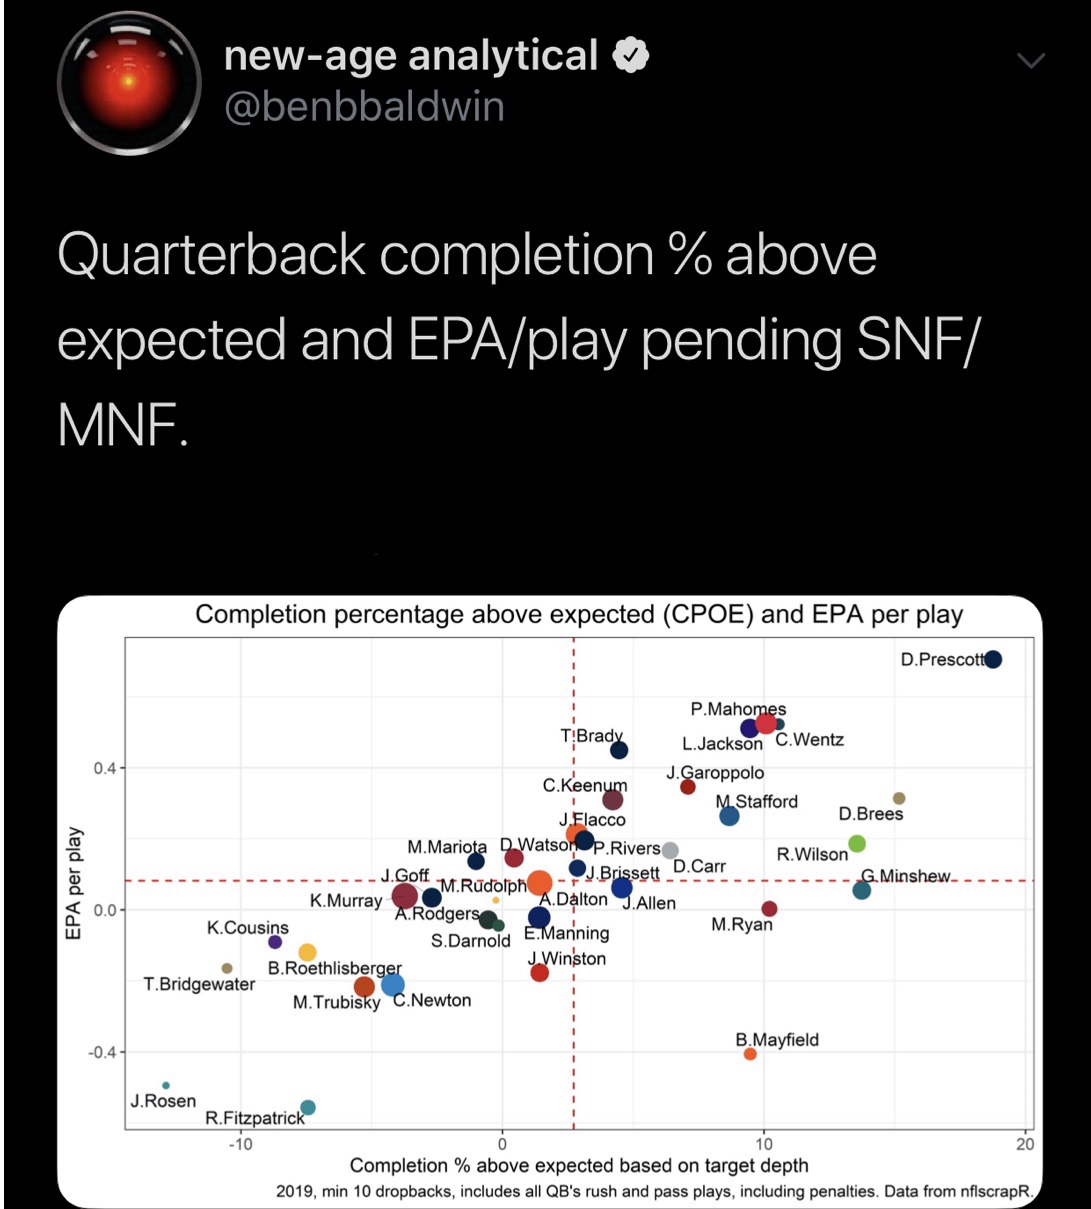
Task: Click the D.Prescott data point
Action: (993, 659)
